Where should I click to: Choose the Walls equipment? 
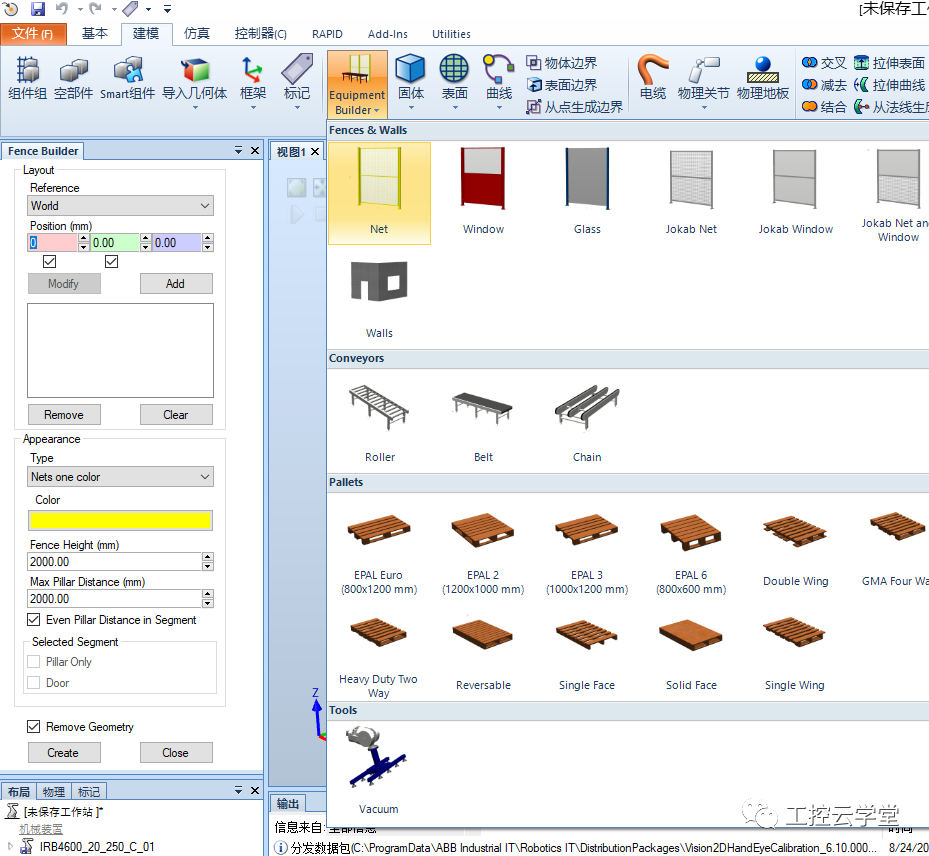click(x=379, y=297)
